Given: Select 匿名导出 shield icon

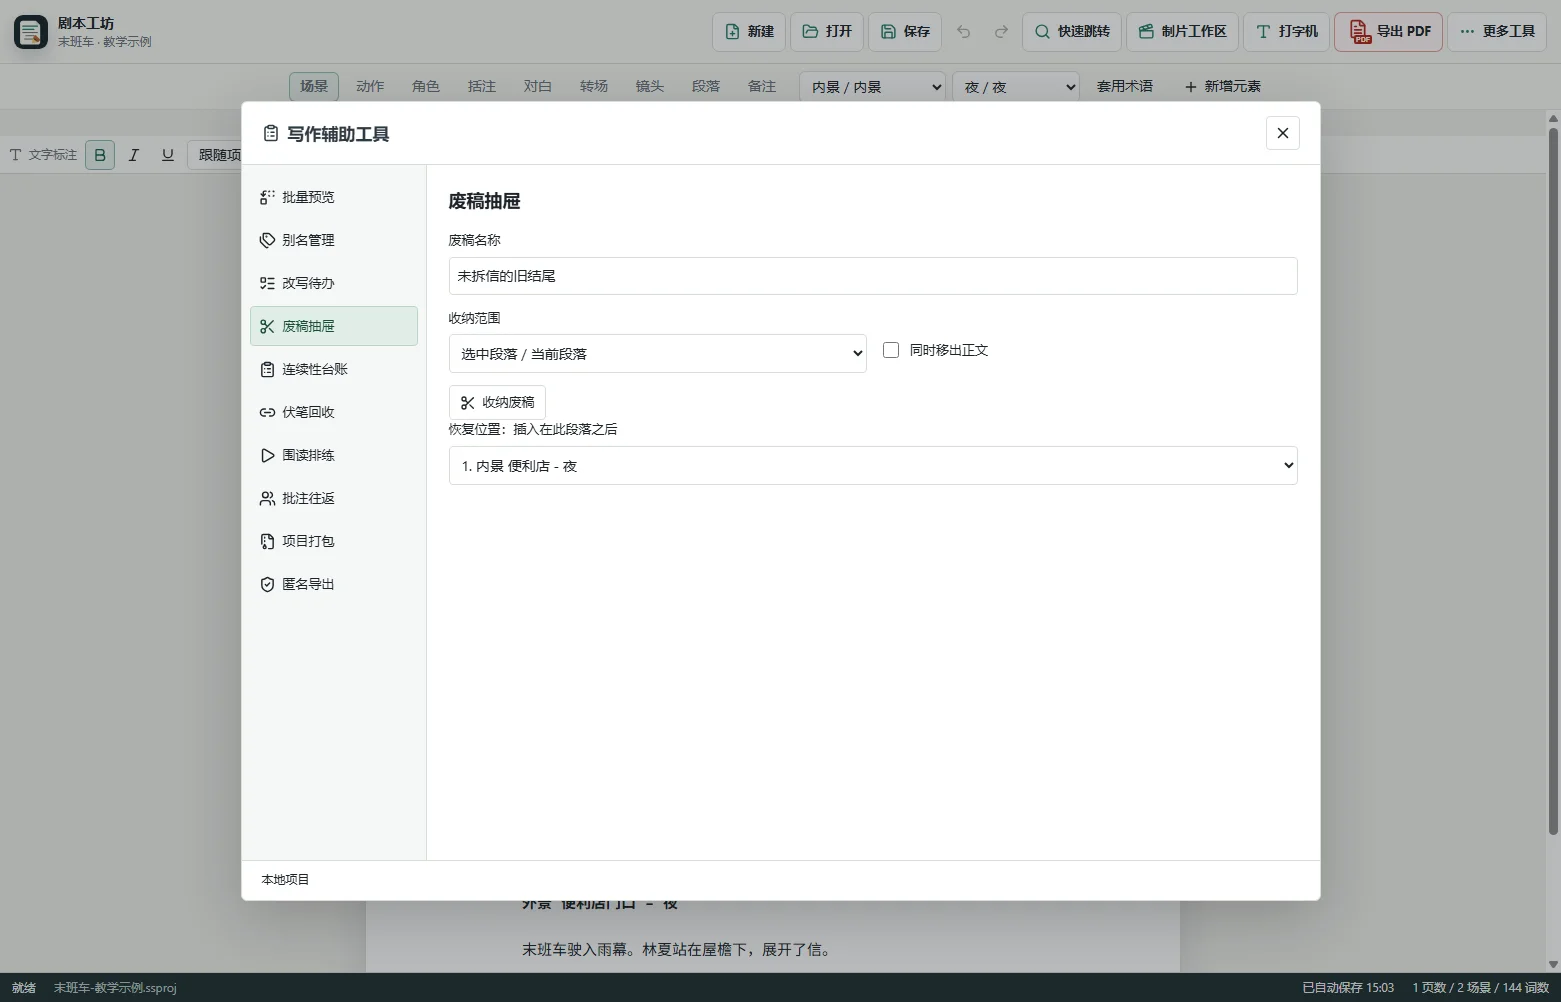Looking at the screenshot, I should [267, 584].
